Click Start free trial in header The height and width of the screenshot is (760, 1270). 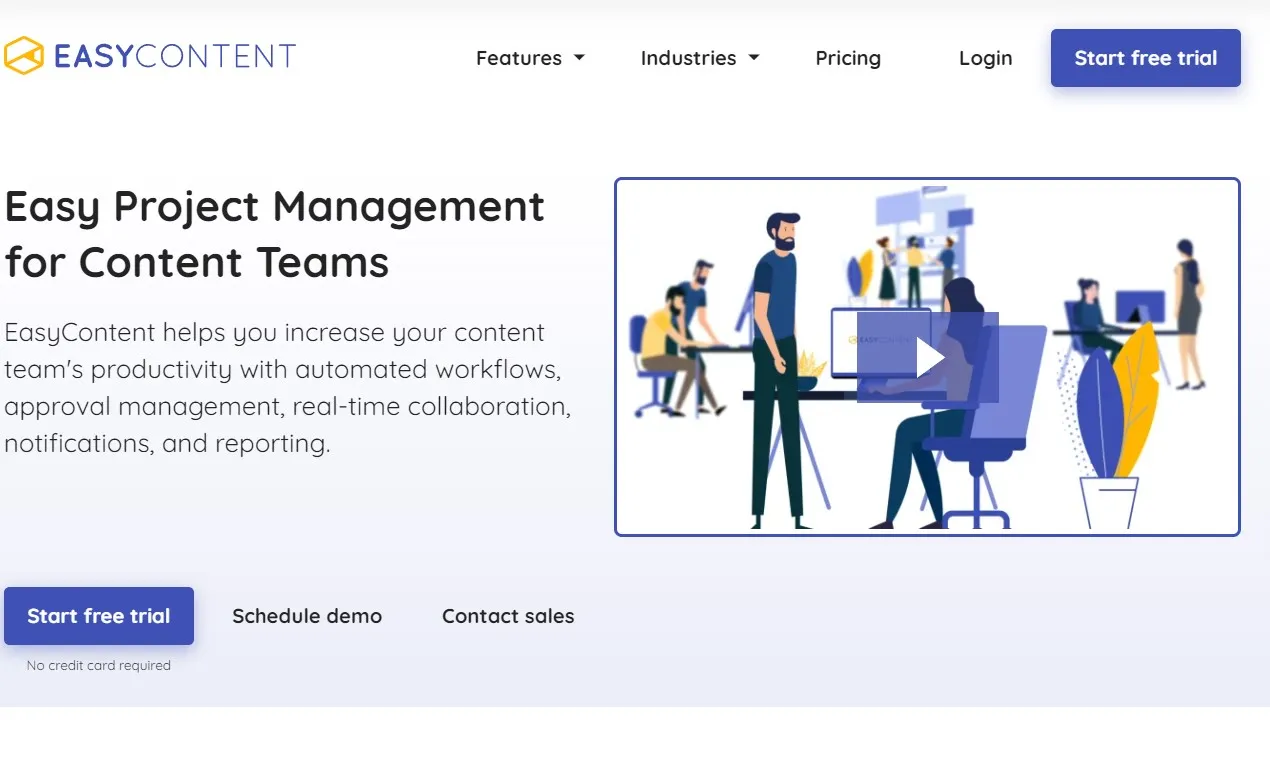1146,58
